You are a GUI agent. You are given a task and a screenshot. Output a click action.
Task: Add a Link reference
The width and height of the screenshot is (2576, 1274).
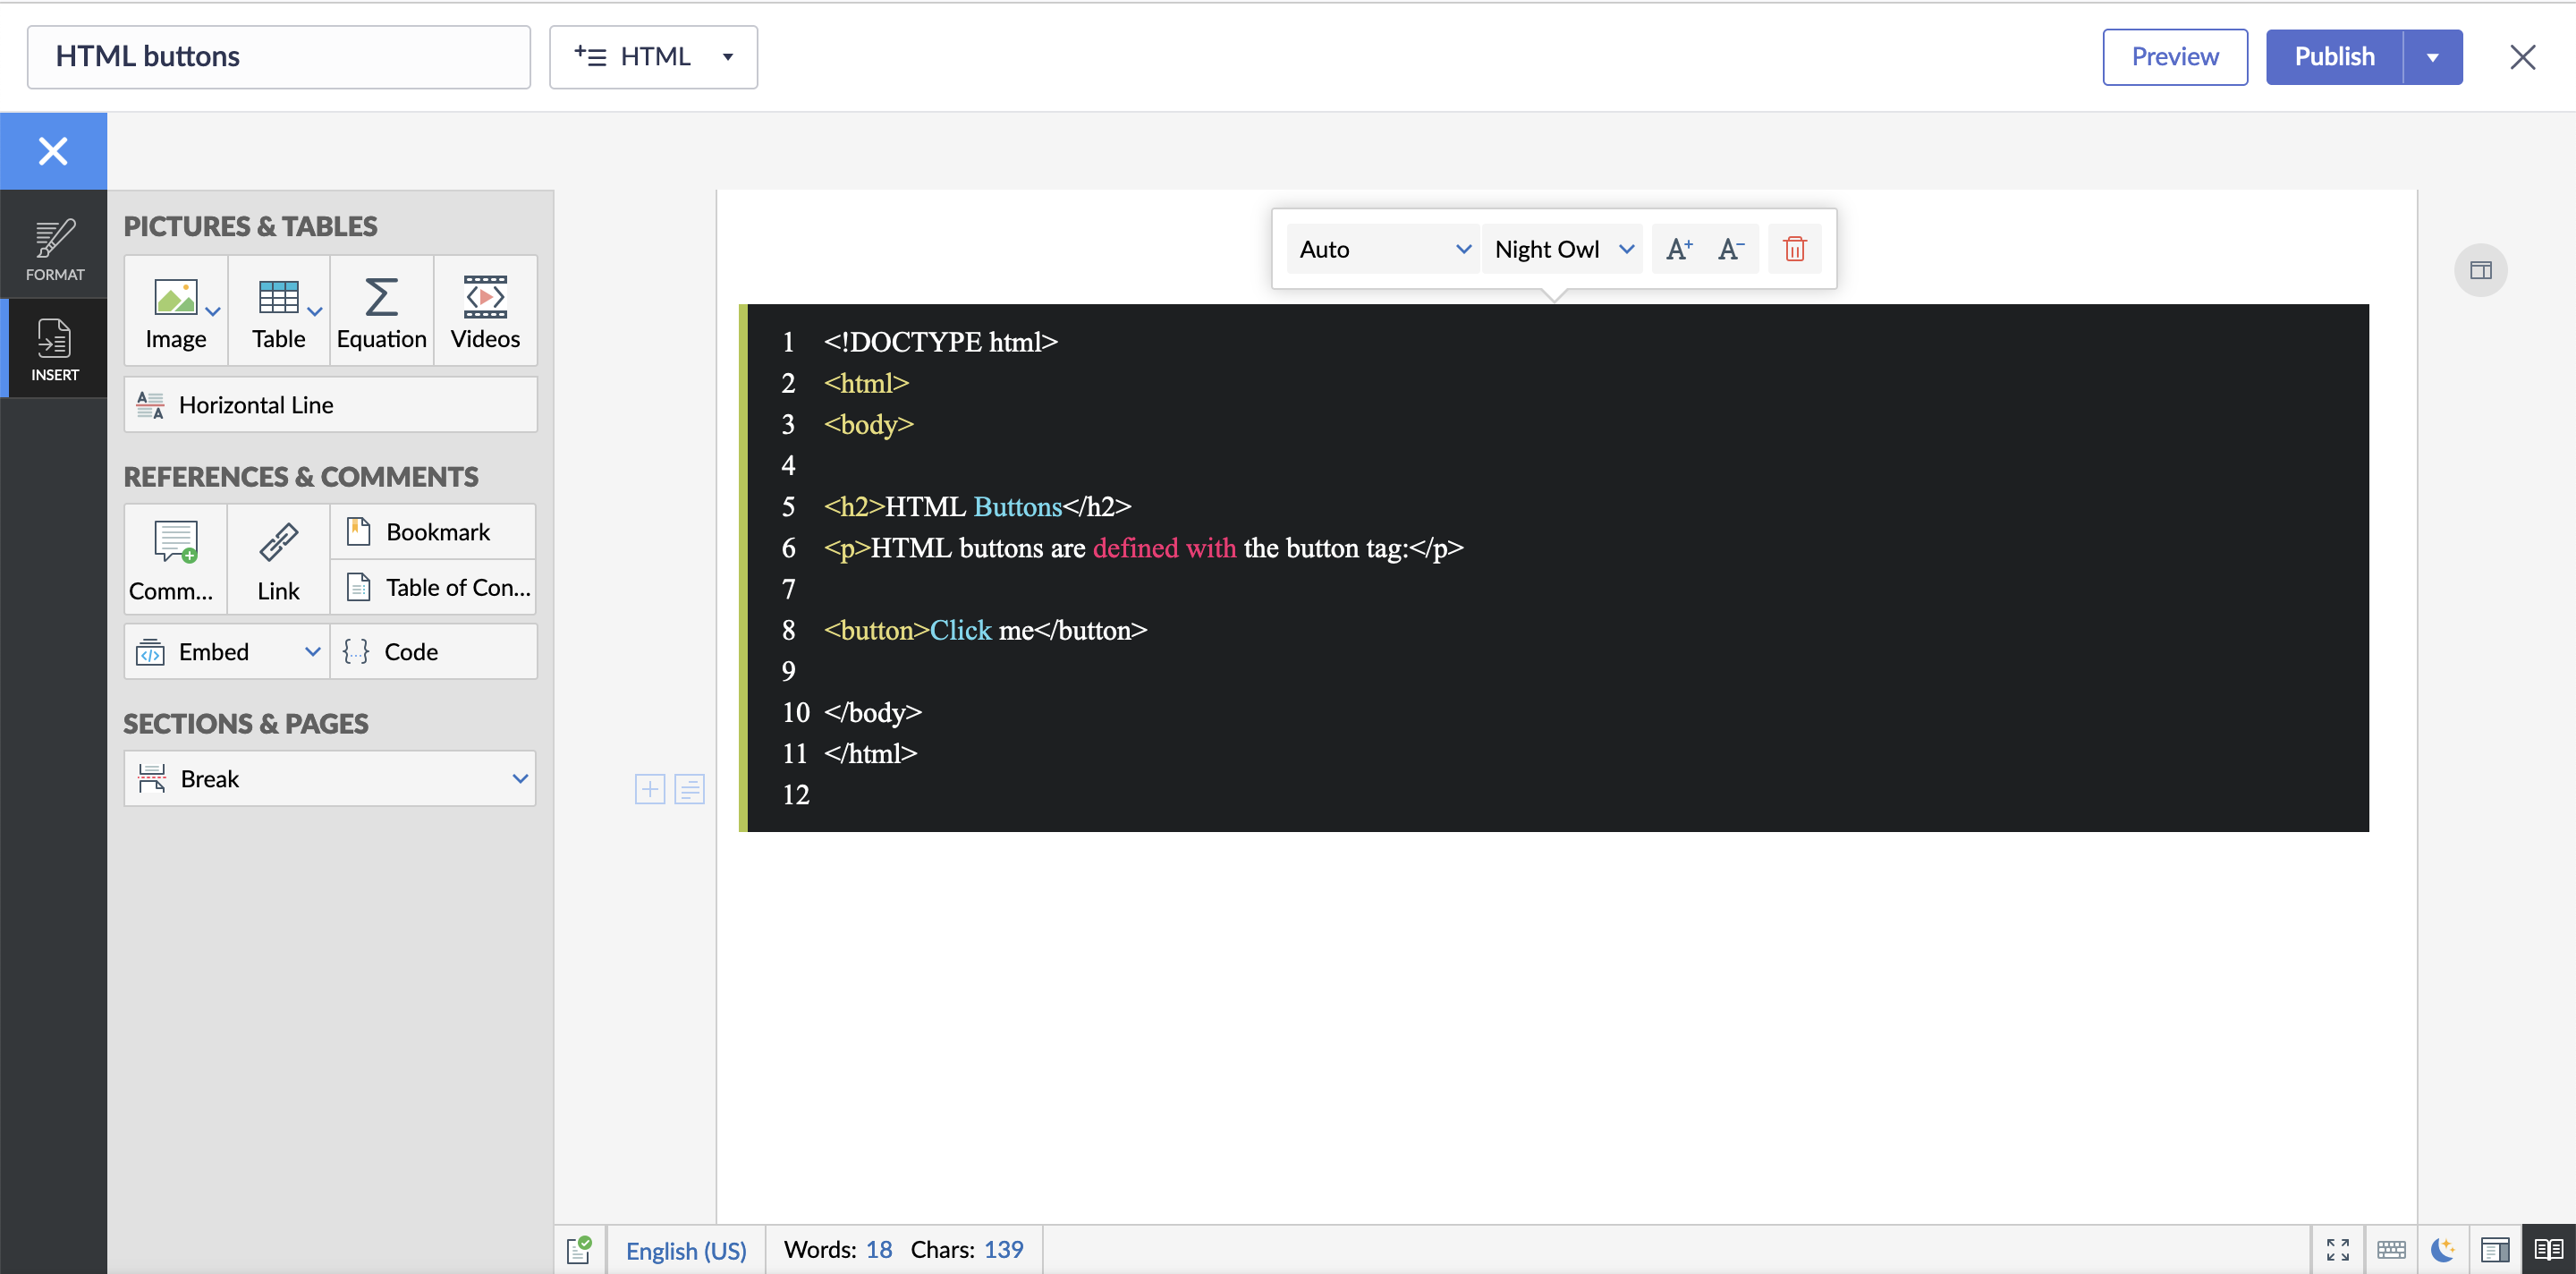click(278, 560)
